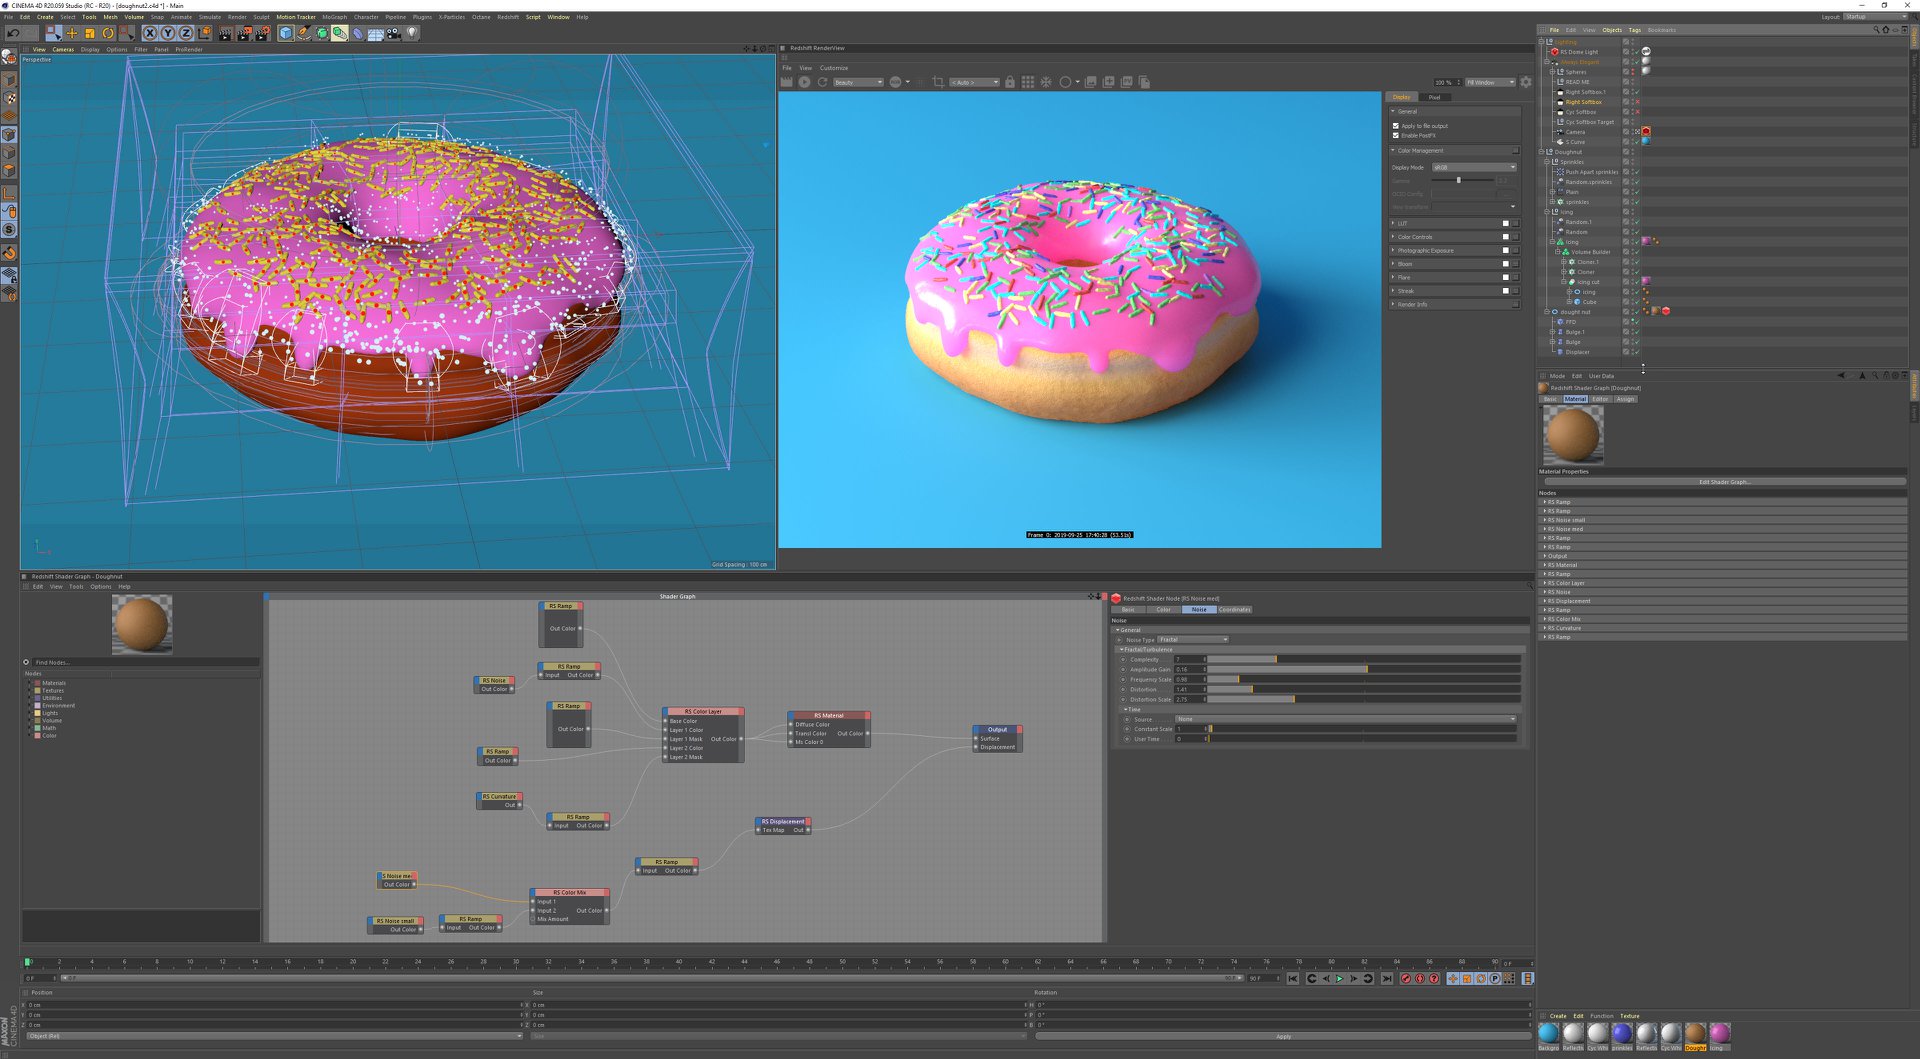
Task: Open the Redshift menu in the menu bar
Action: [508, 17]
